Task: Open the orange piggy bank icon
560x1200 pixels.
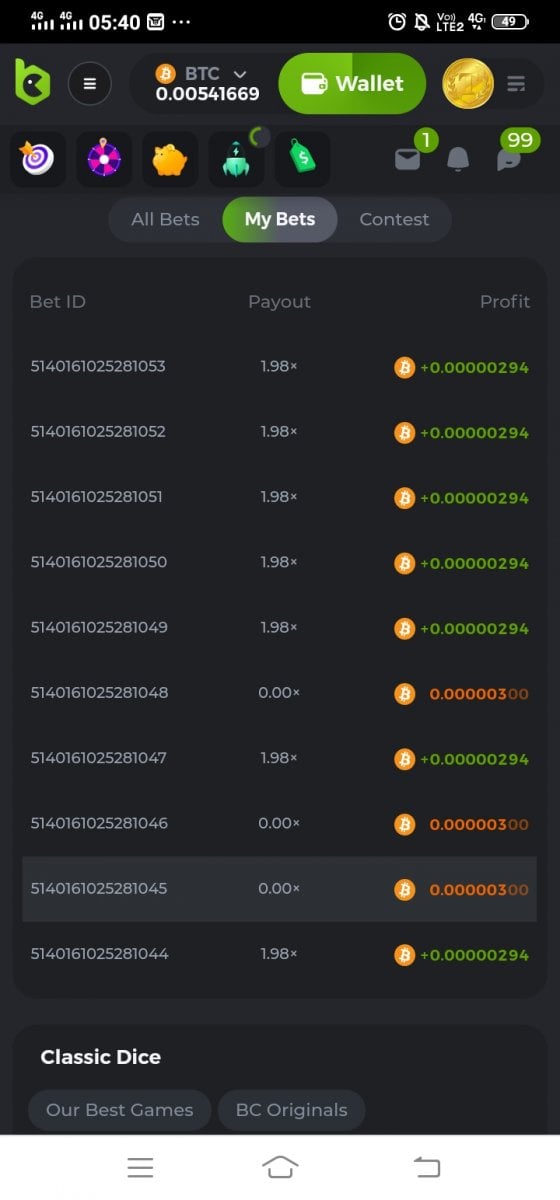Action: click(x=170, y=159)
